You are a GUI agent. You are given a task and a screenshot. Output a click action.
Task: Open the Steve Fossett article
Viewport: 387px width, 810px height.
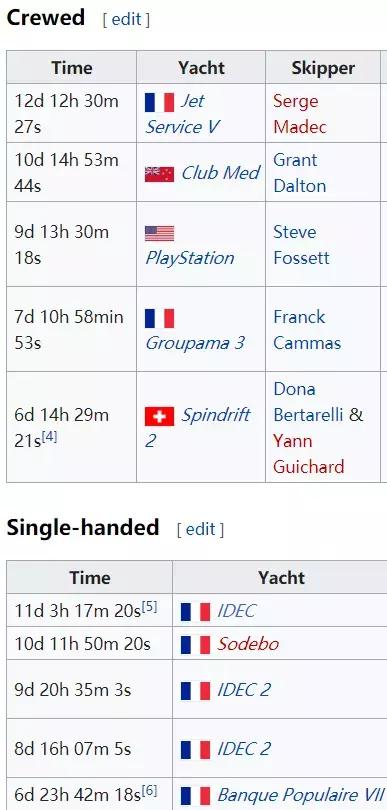301,244
